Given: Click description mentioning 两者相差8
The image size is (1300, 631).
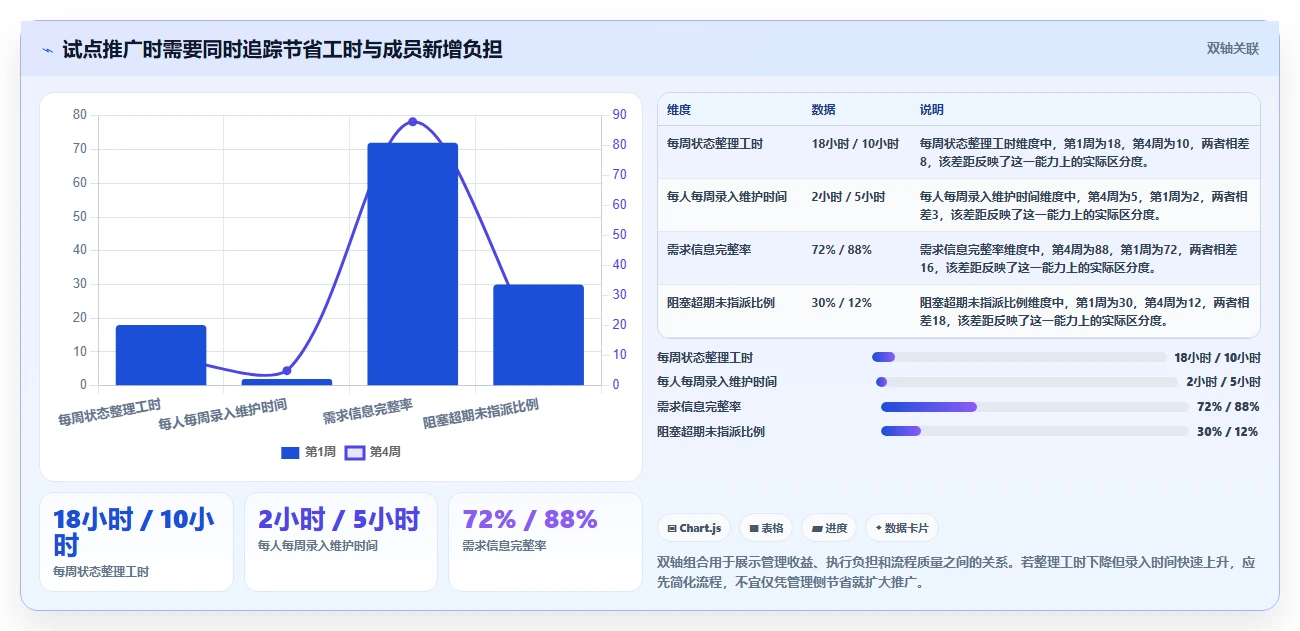Looking at the screenshot, I should 1084,152.
